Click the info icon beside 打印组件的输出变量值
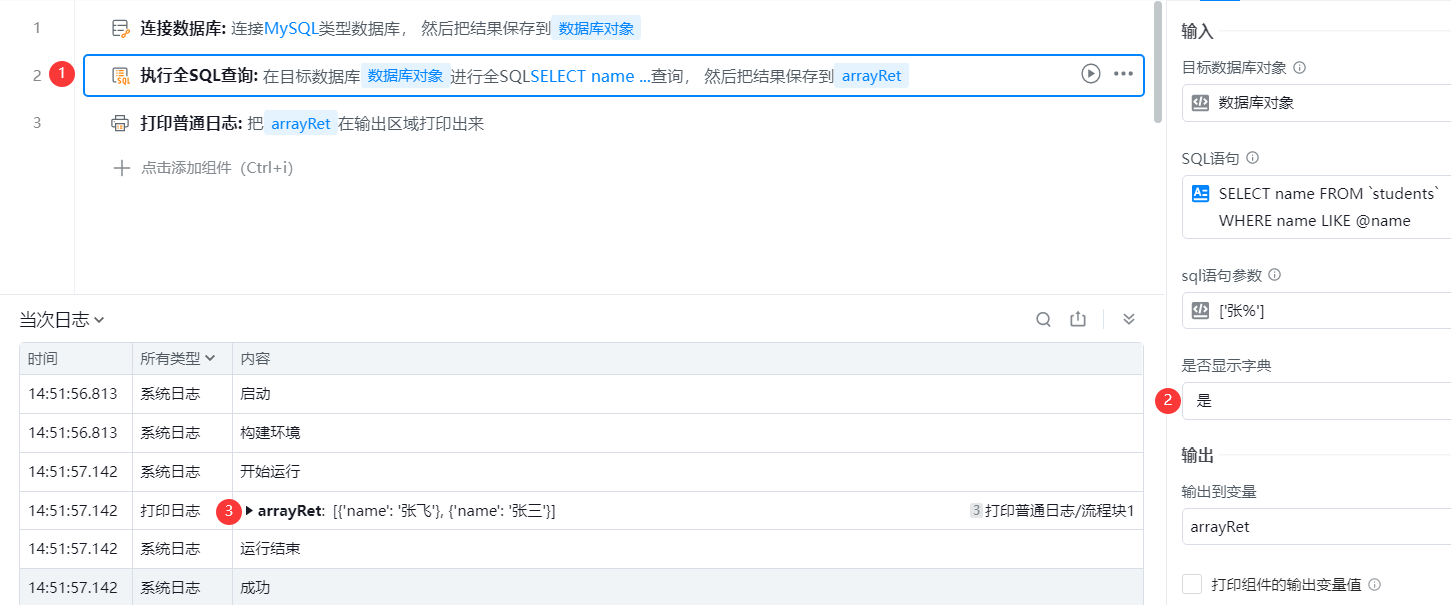The image size is (1451, 605). (1375, 585)
